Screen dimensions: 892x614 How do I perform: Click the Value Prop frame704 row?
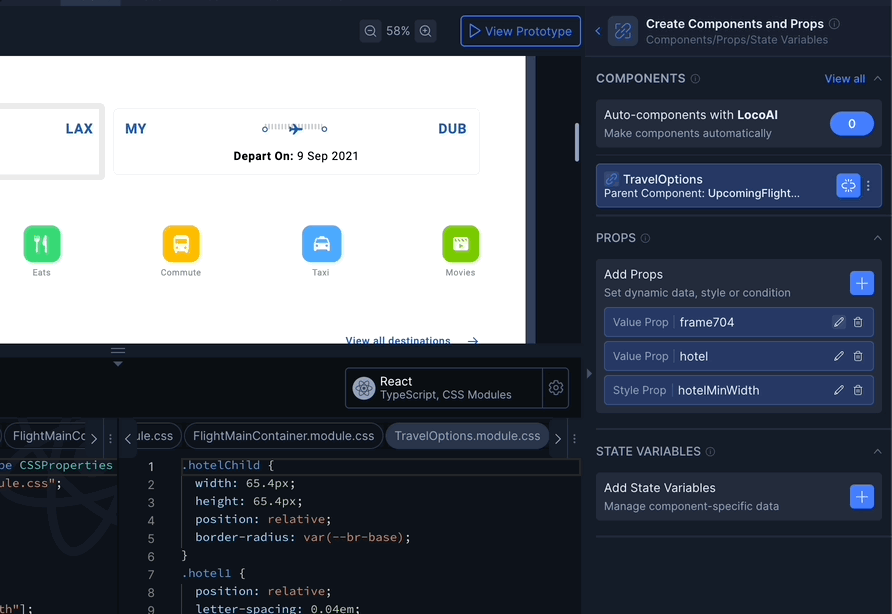pyautogui.click(x=738, y=322)
